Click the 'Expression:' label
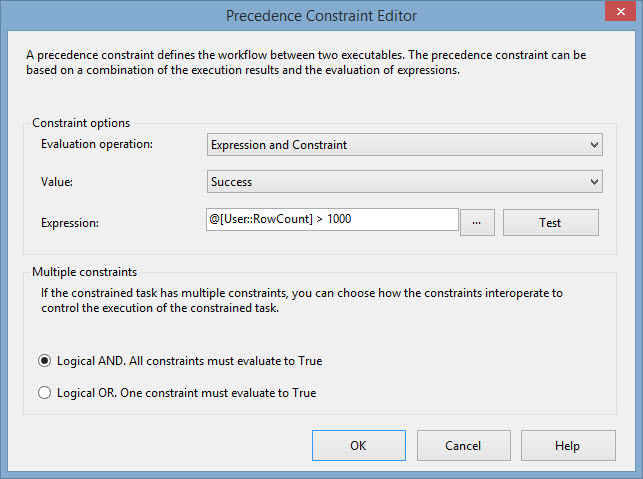Image resolution: width=643 pixels, height=479 pixels. click(x=70, y=223)
